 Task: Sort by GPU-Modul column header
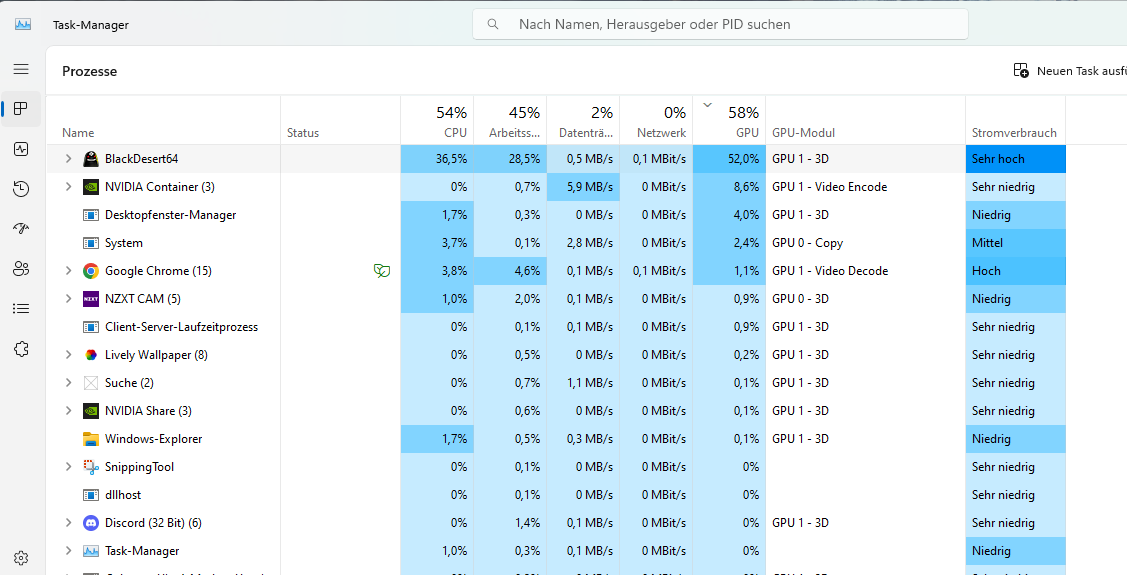[865, 120]
